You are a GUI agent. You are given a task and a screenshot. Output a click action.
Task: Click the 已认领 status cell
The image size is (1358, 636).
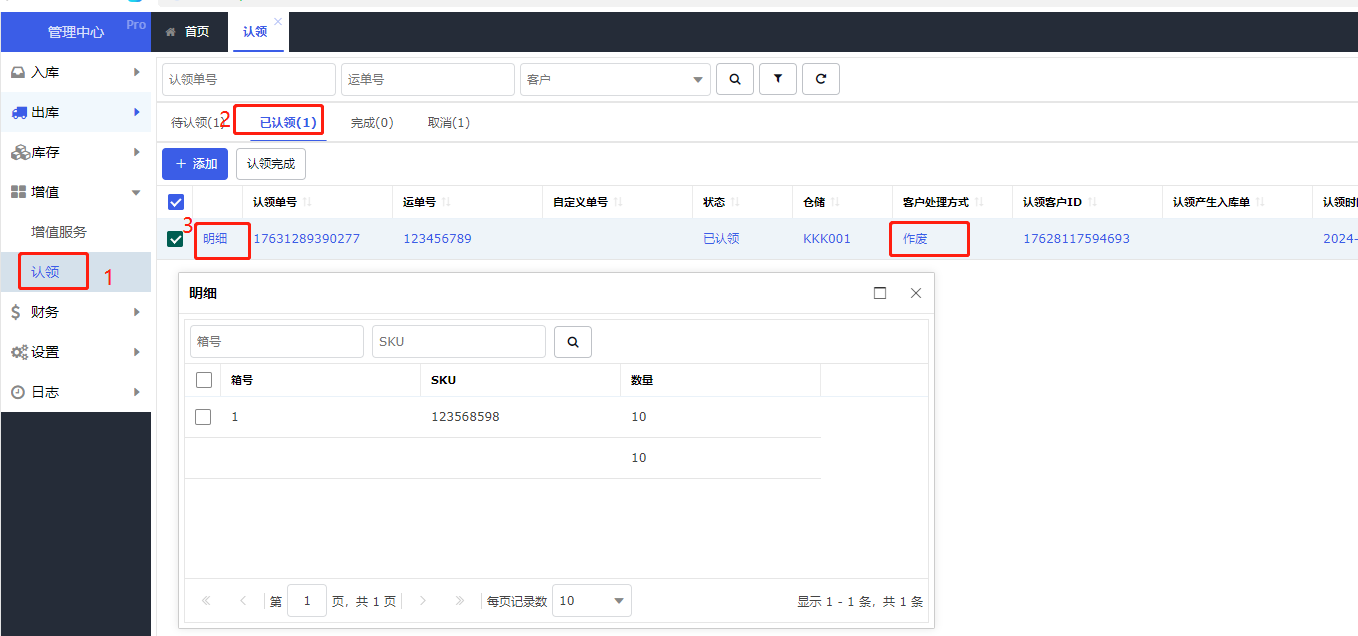point(721,239)
